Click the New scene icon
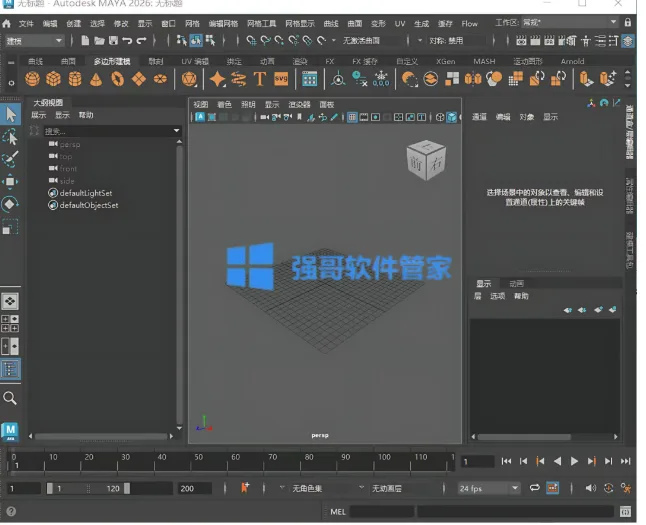646x525 pixels. tap(85, 40)
